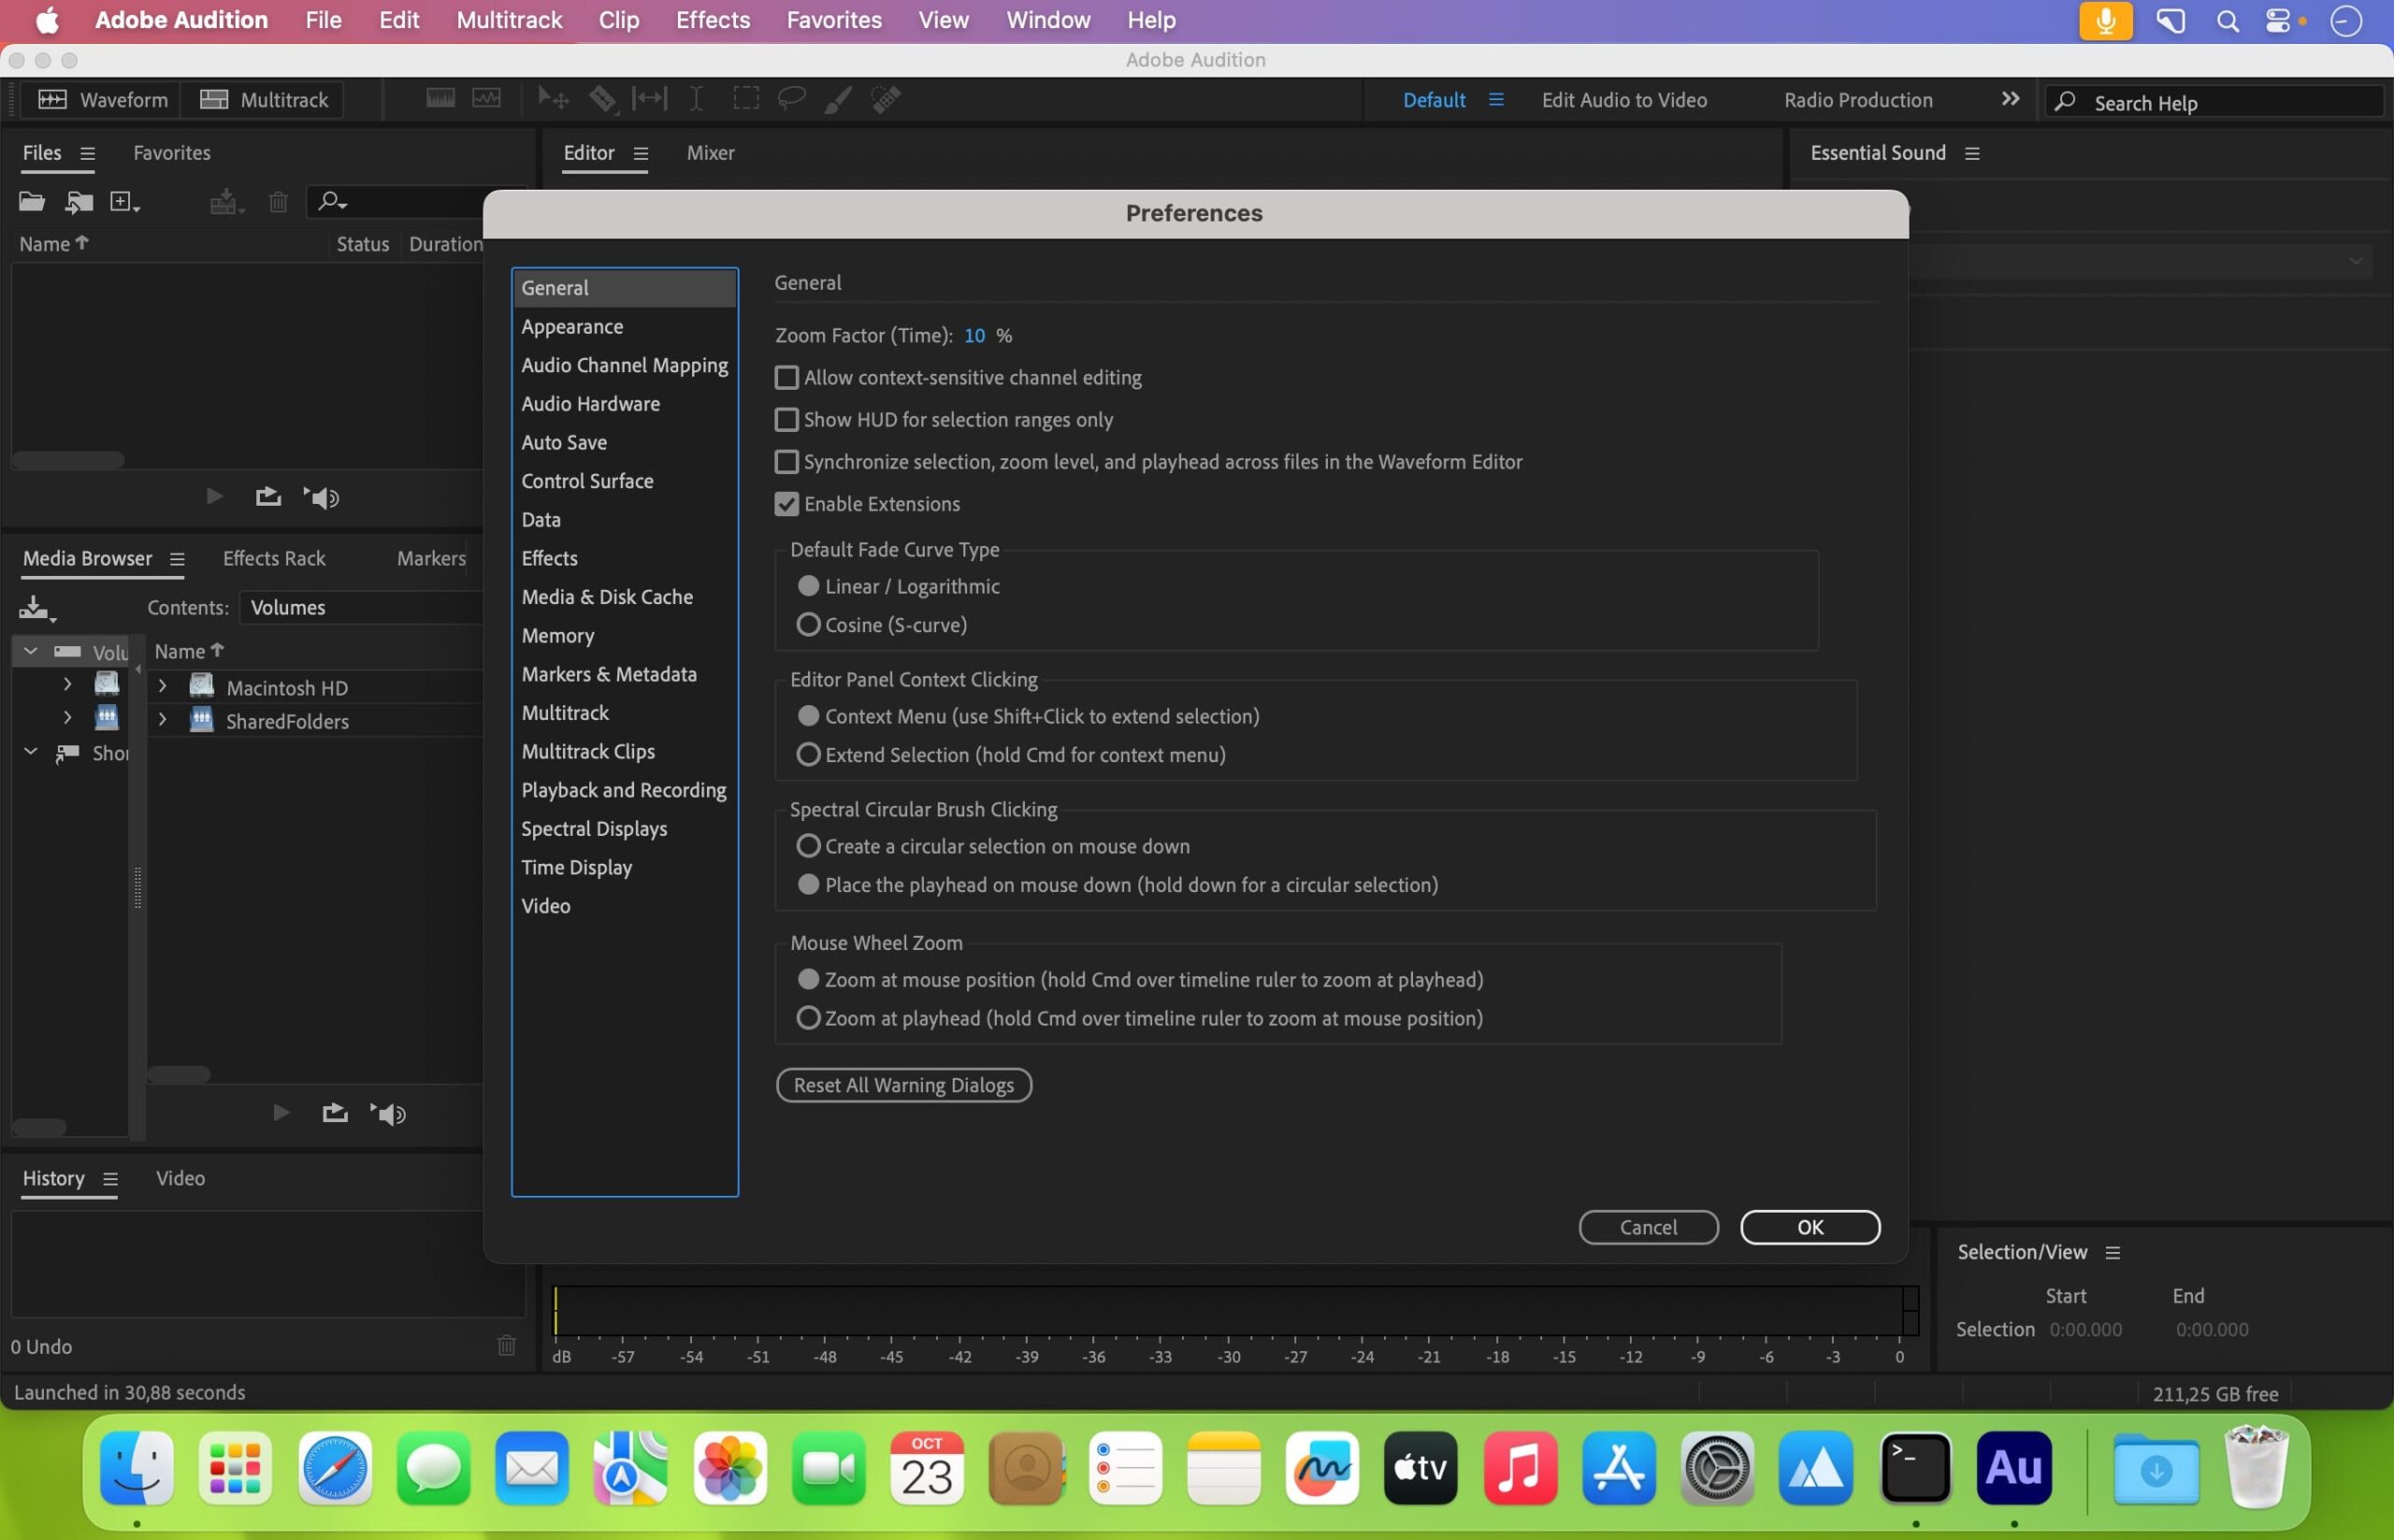Switch to the Mixer tab

click(x=709, y=151)
